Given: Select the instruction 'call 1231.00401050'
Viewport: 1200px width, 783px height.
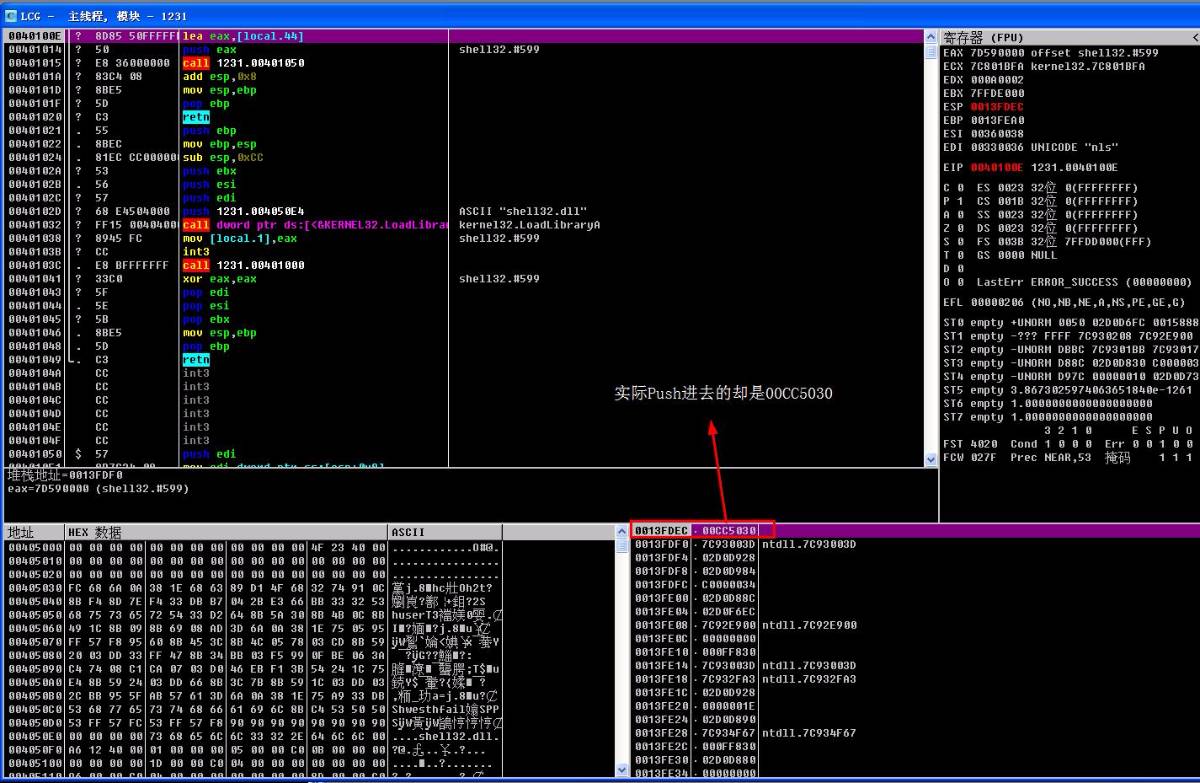Looking at the screenshot, I should 243,63.
